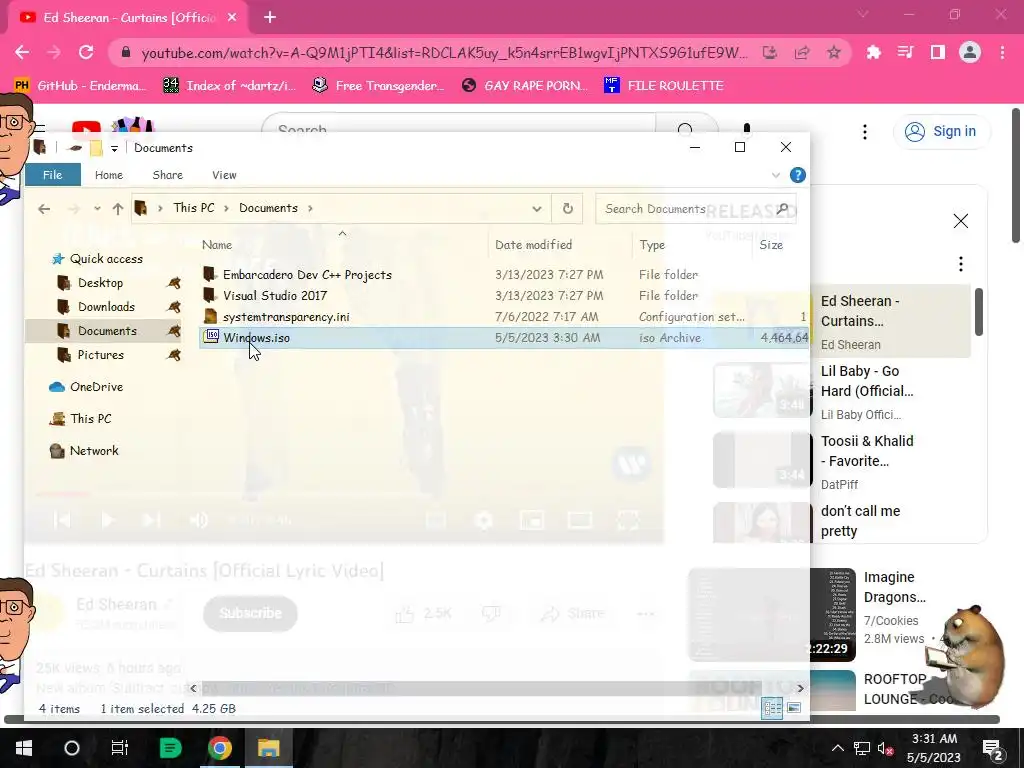The height and width of the screenshot is (768, 1024).
Task: Toggle Chrome side panel icon
Action: click(x=938, y=52)
